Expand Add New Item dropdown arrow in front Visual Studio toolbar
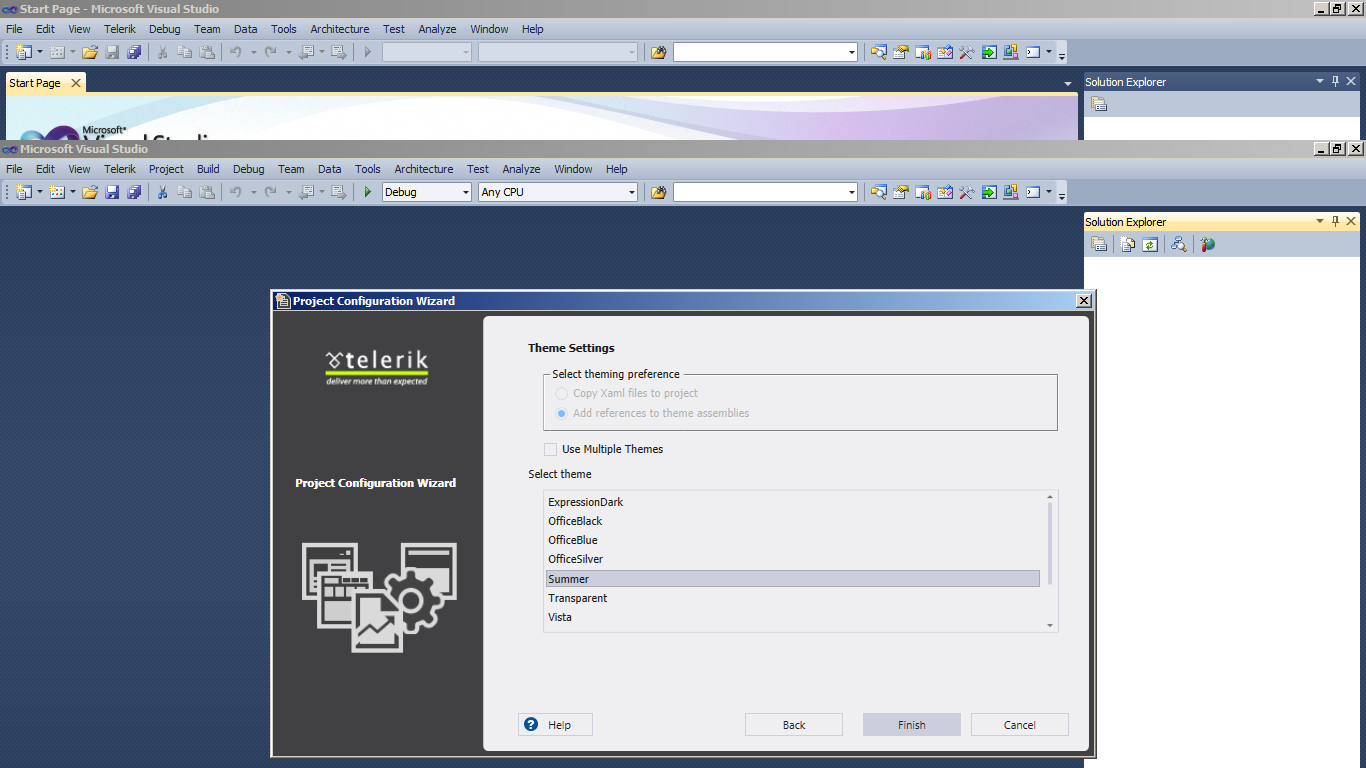 (x=73, y=192)
